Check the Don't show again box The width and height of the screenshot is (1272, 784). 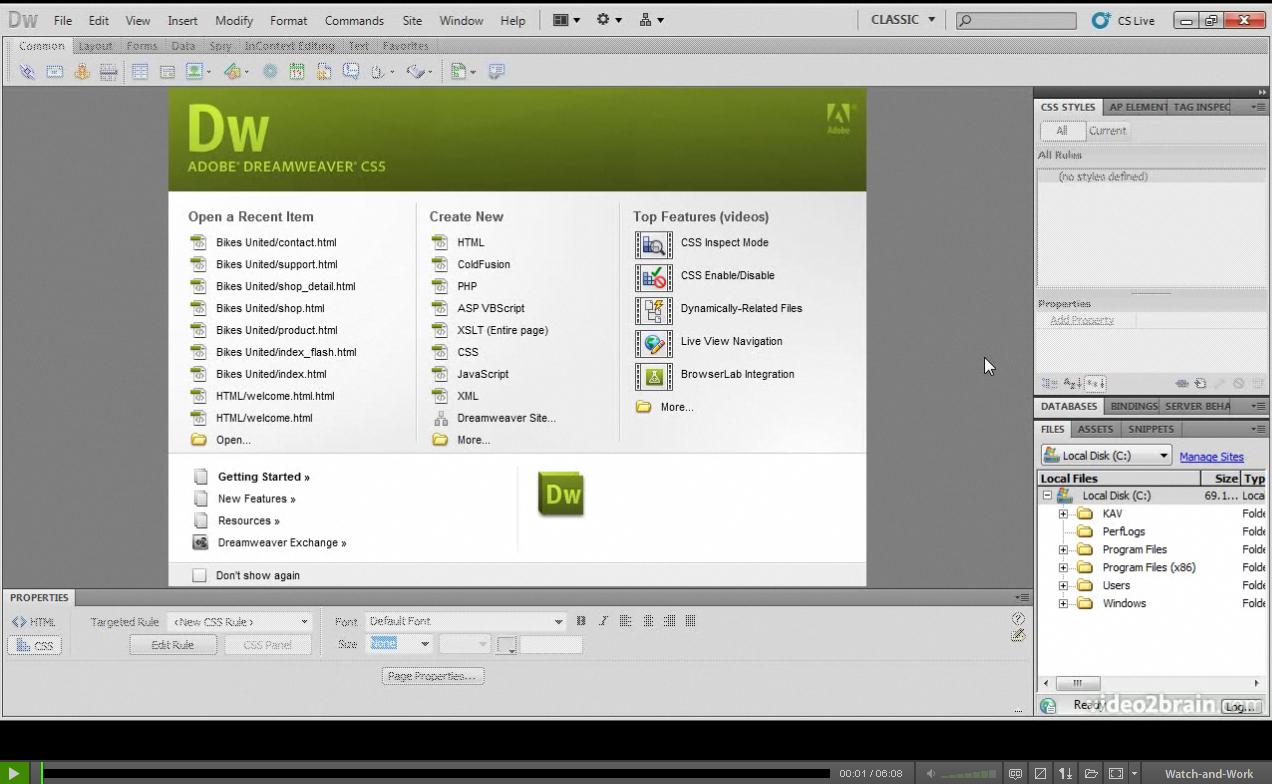(199, 575)
